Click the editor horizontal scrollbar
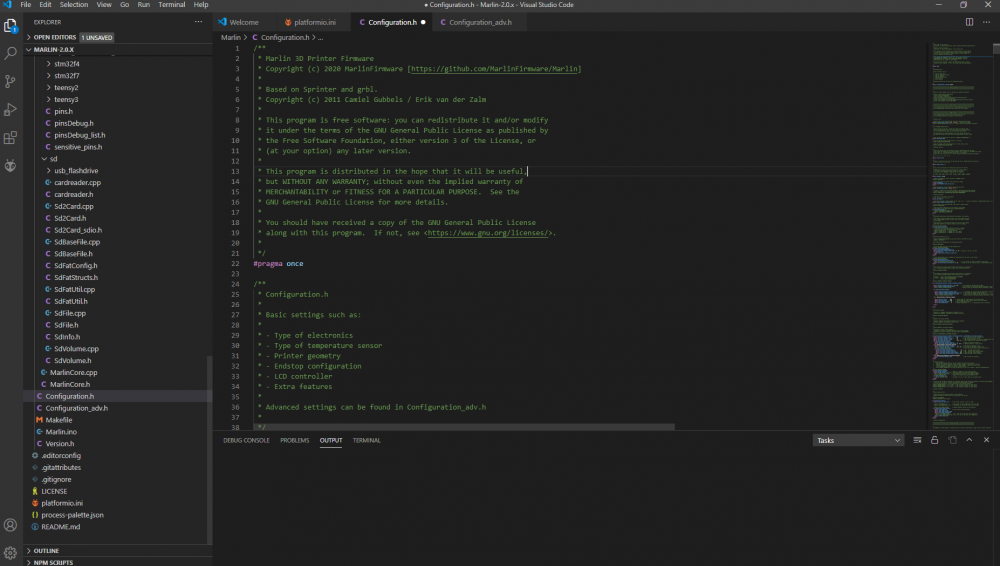The image size is (1000, 566). click(464, 426)
